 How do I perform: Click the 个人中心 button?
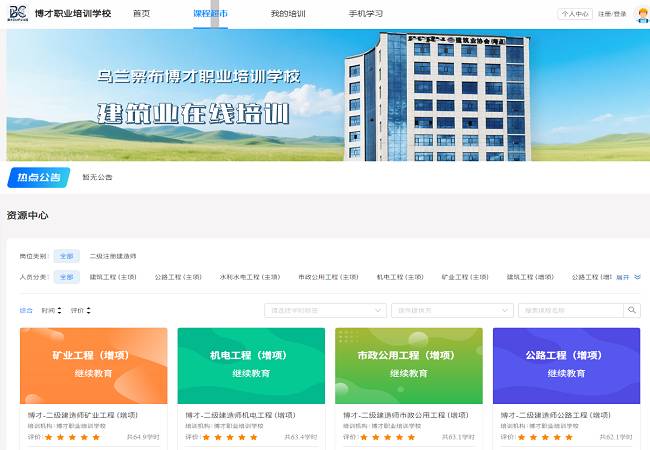(575, 14)
